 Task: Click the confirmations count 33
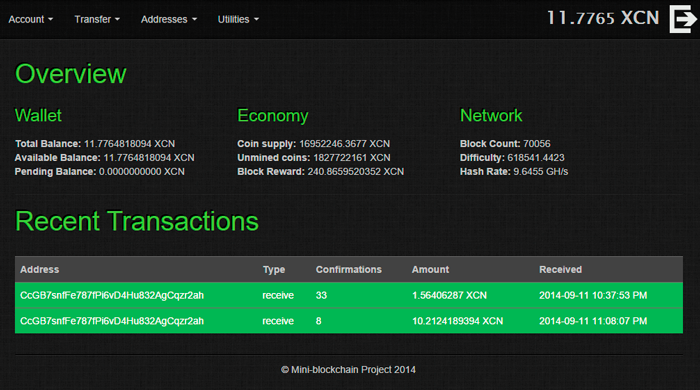[x=321, y=295]
